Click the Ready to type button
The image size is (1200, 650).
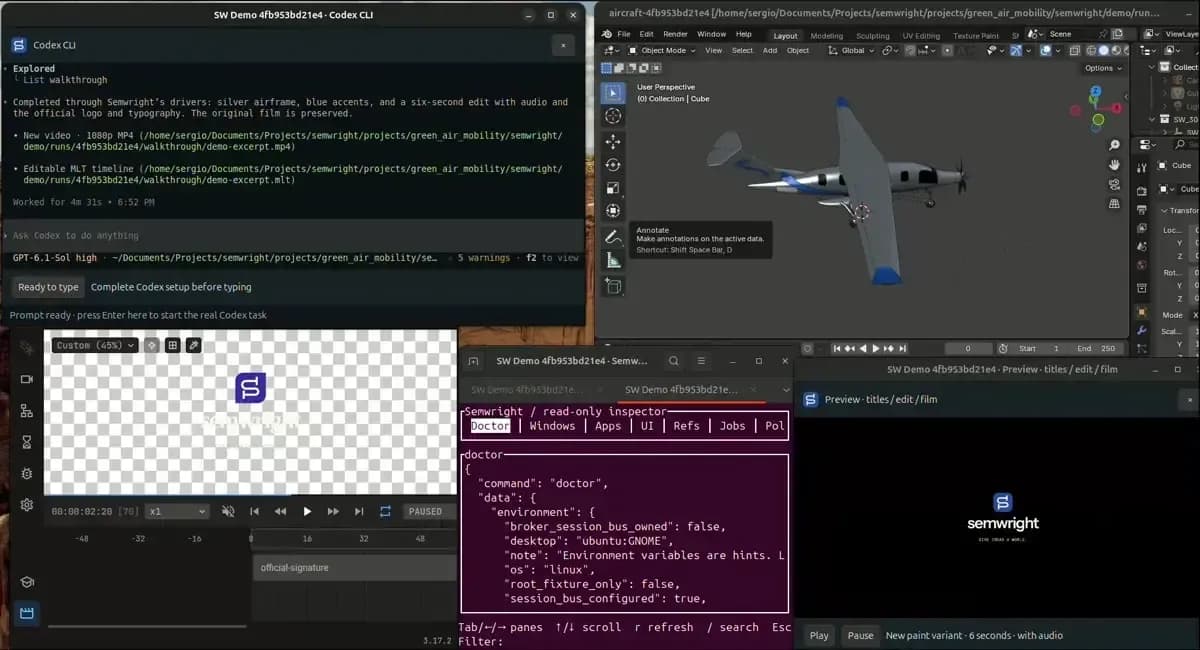pyautogui.click(x=48, y=287)
